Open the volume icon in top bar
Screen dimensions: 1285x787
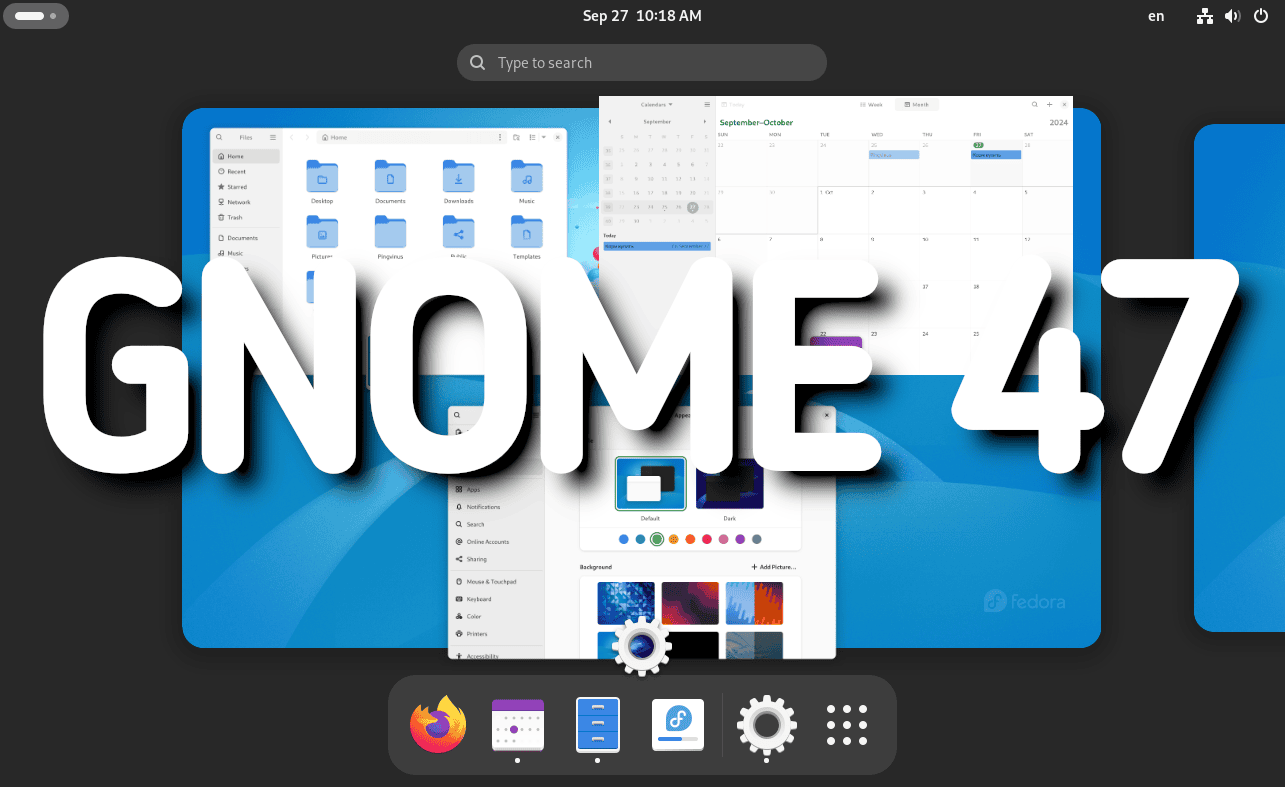click(1232, 16)
